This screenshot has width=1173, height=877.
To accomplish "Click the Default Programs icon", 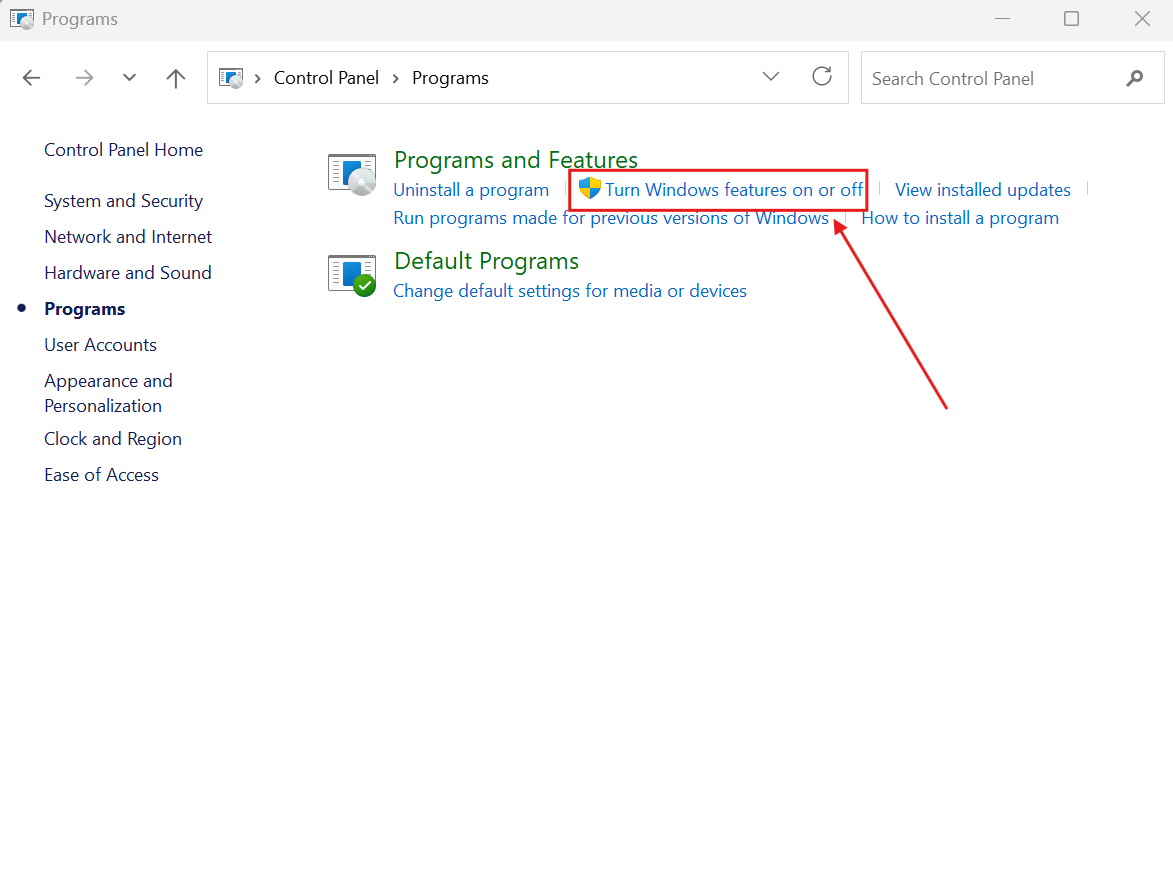I will pyautogui.click(x=352, y=275).
